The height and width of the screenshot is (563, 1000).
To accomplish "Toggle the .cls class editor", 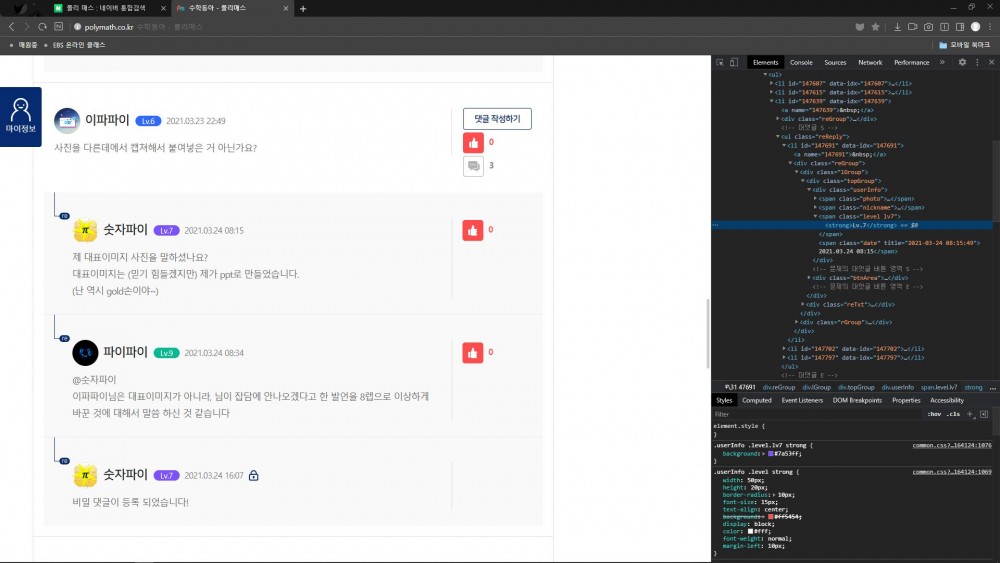I will coord(953,414).
